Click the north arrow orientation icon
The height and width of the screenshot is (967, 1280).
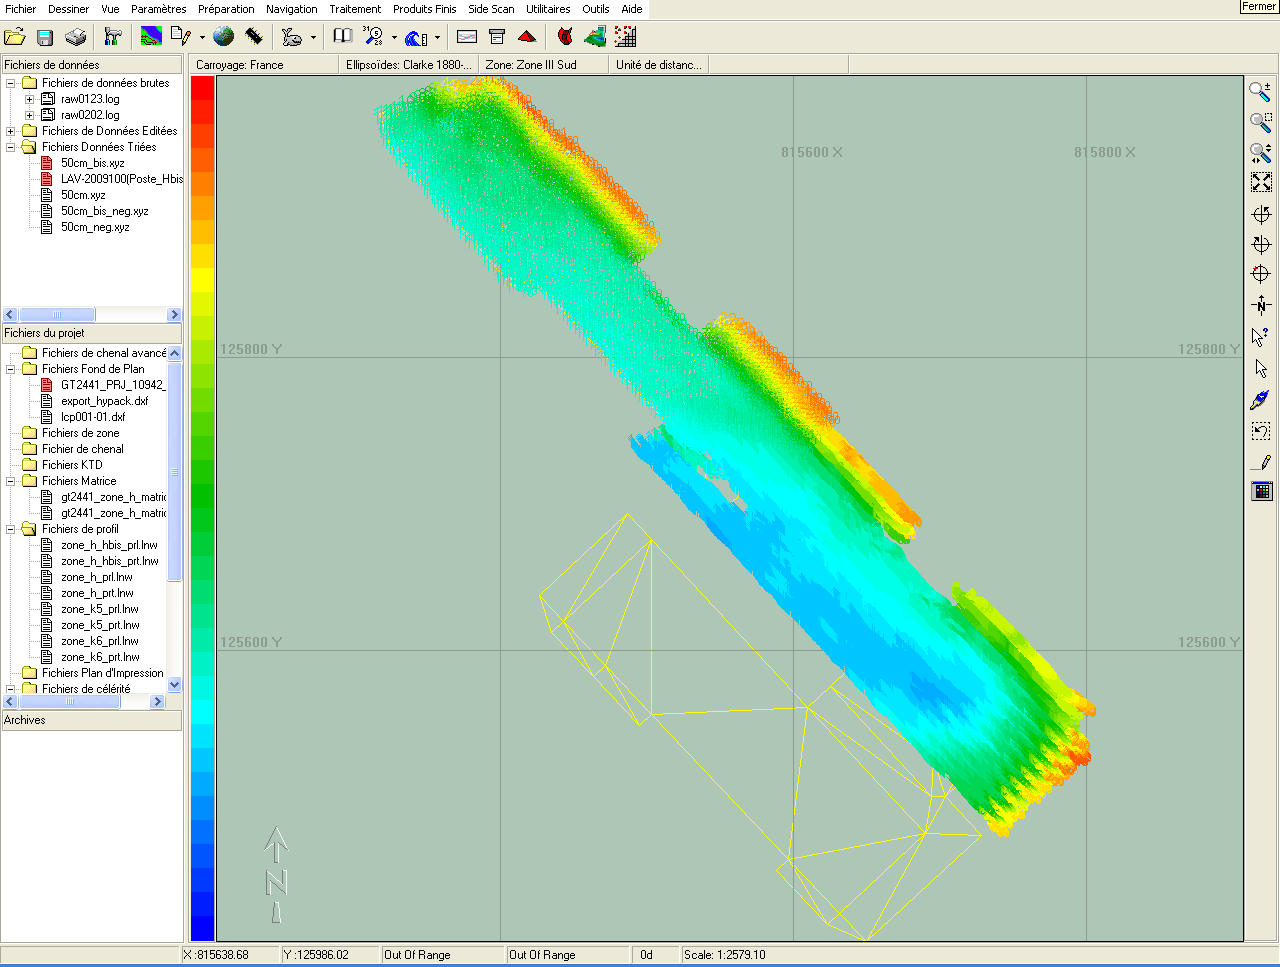1261,305
